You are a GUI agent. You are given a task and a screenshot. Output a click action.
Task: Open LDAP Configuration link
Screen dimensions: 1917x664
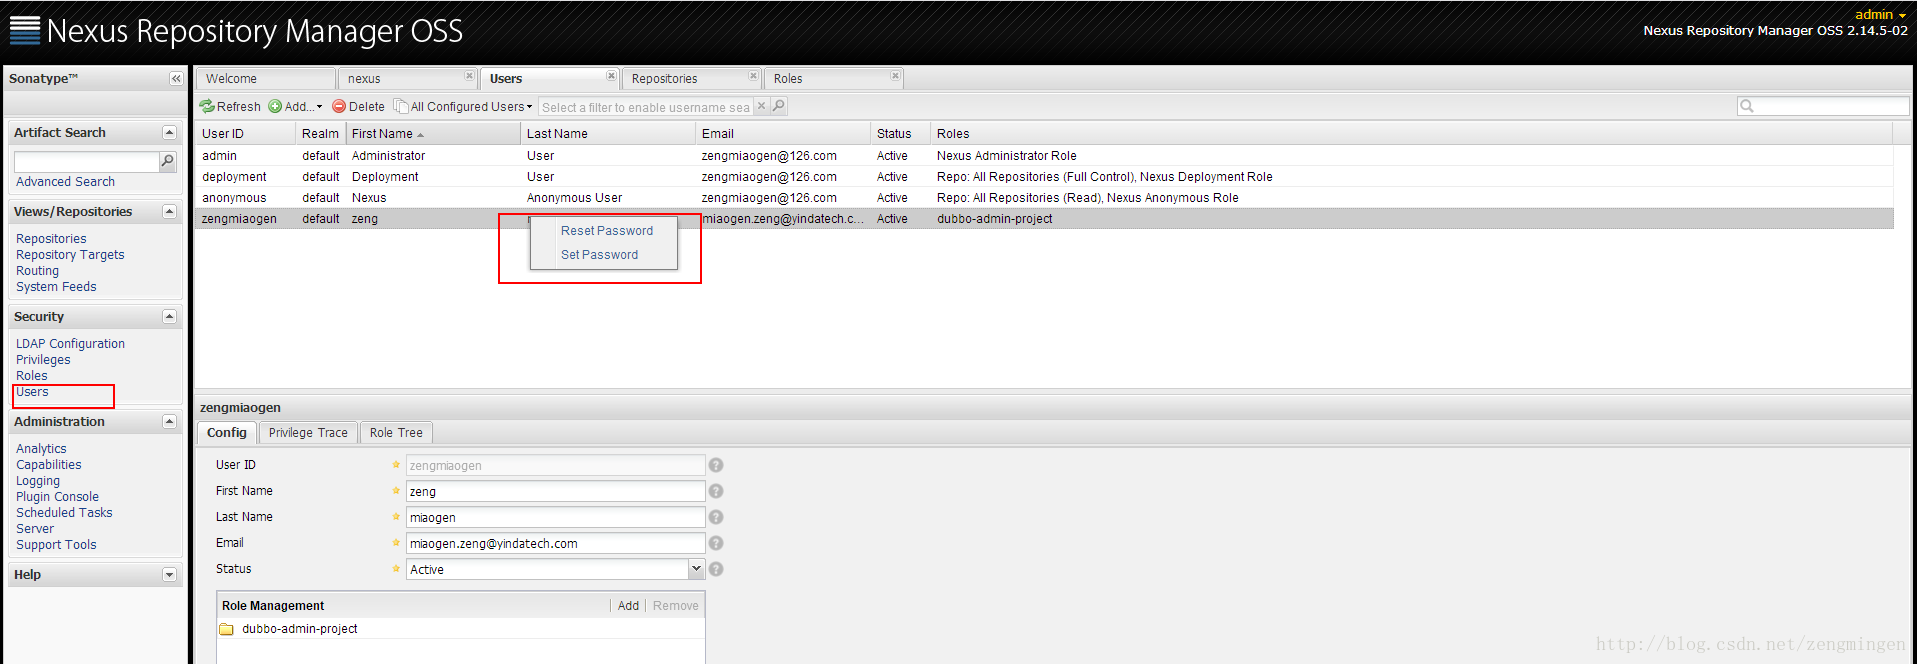click(x=70, y=344)
